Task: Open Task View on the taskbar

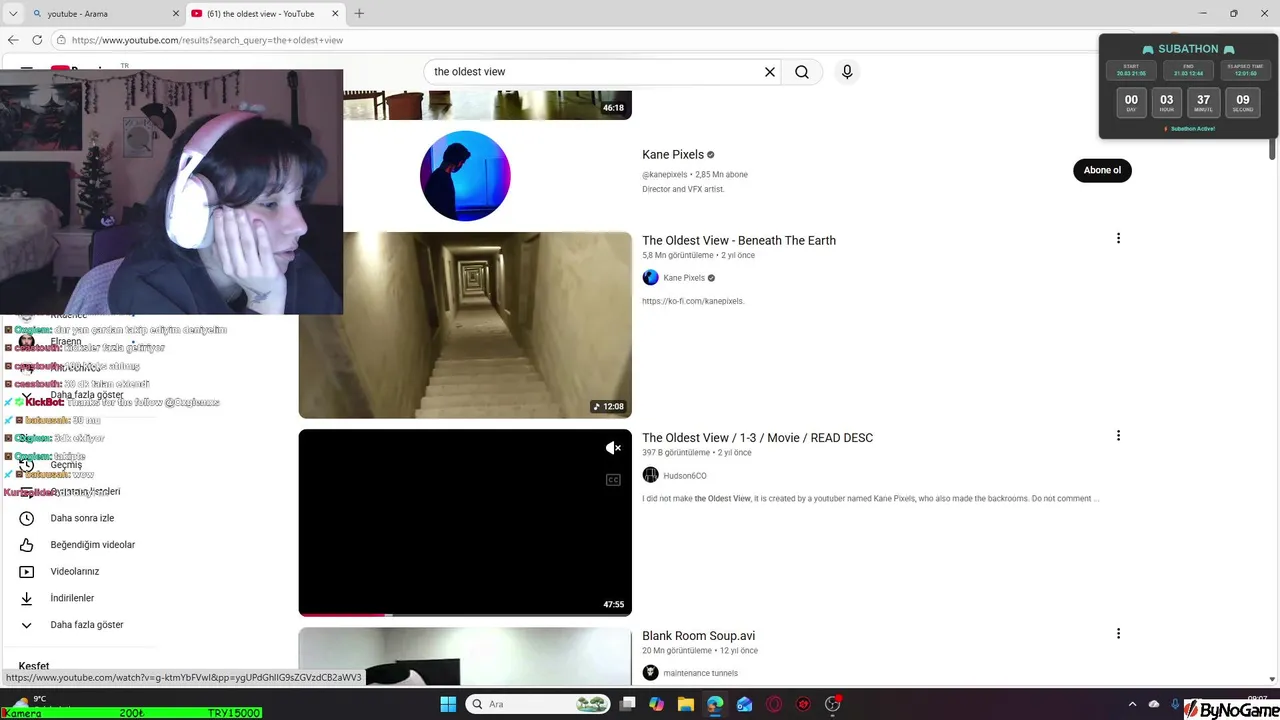Action: 627,704
